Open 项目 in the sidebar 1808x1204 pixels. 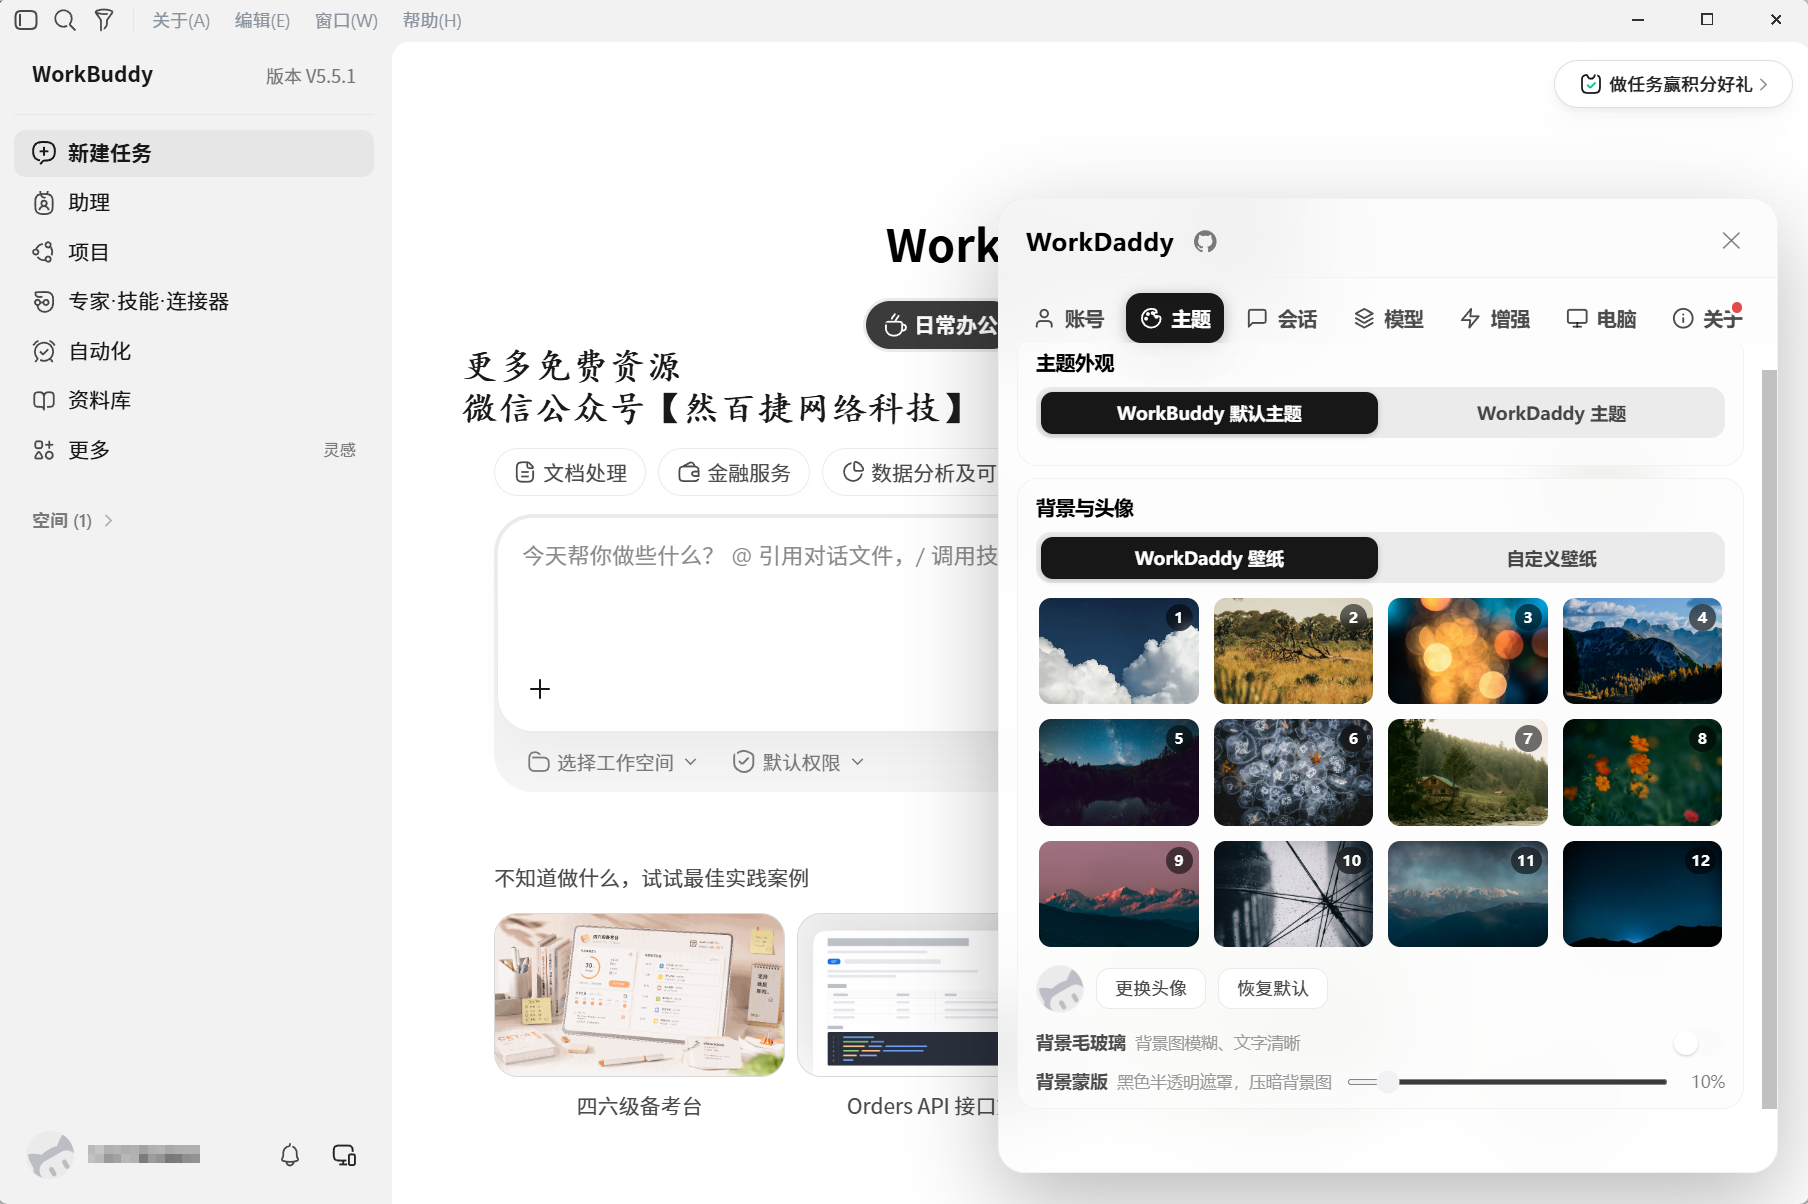194,252
